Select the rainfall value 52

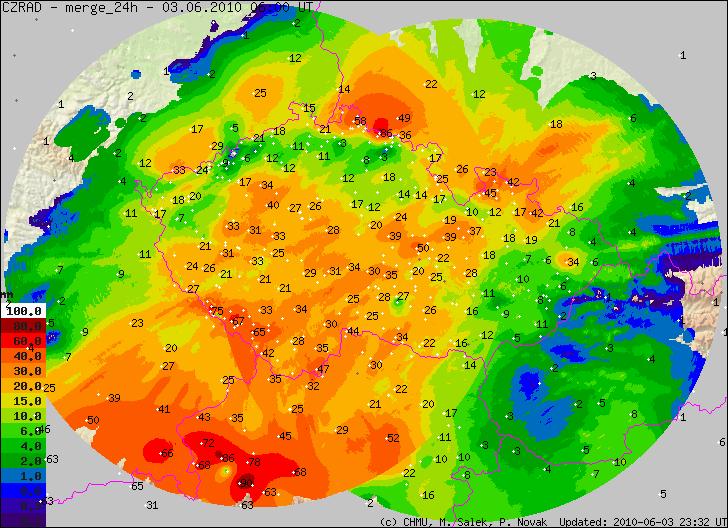(x=393, y=437)
